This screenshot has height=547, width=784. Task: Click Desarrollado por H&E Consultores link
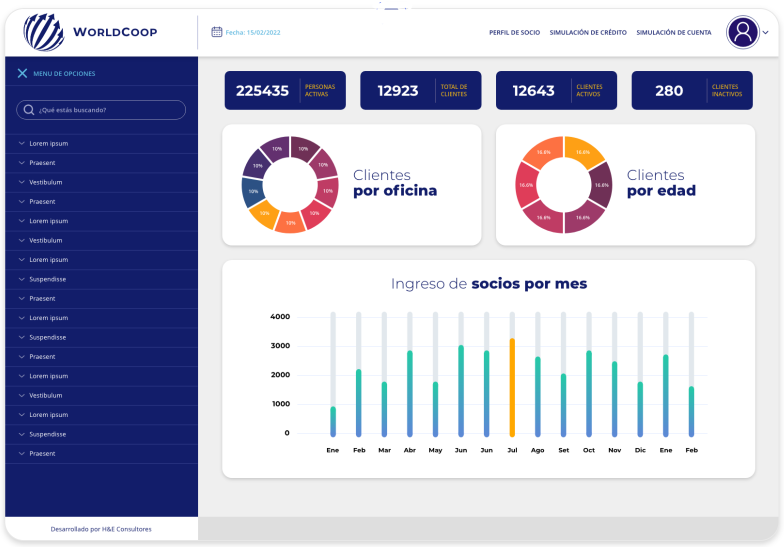point(101,529)
